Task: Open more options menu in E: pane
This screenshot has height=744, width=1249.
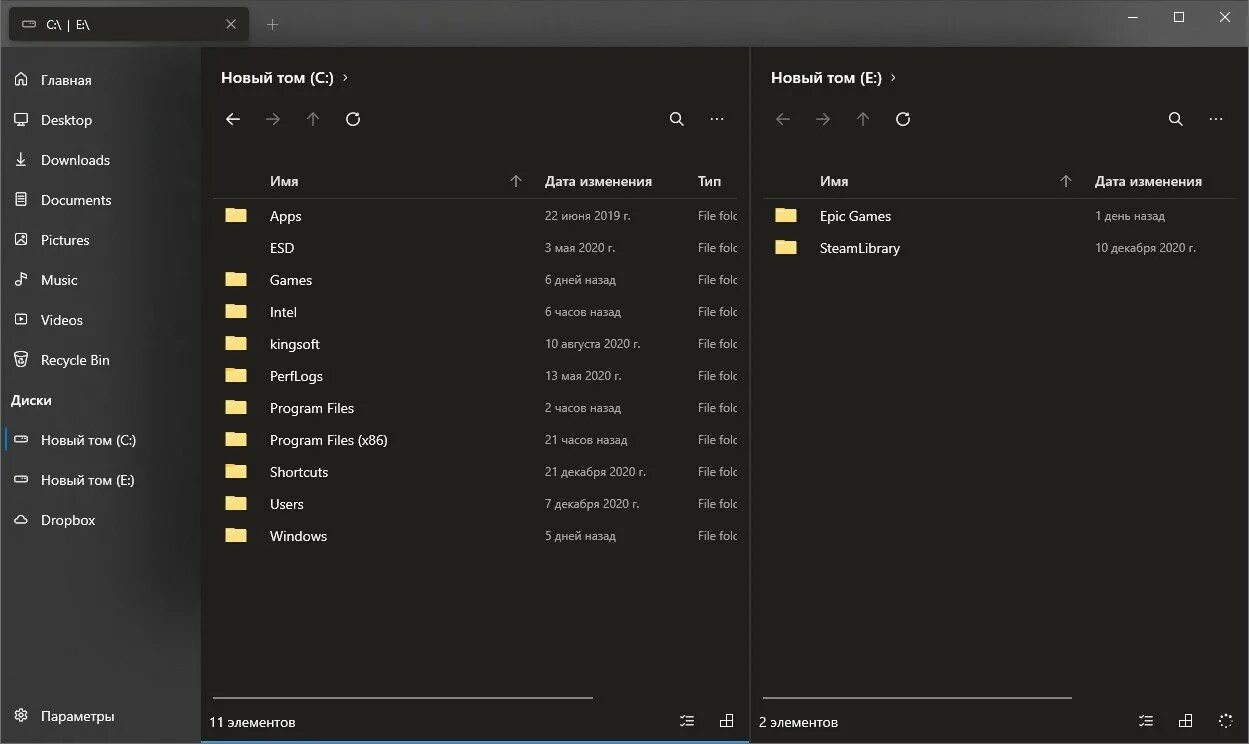Action: pos(1216,119)
